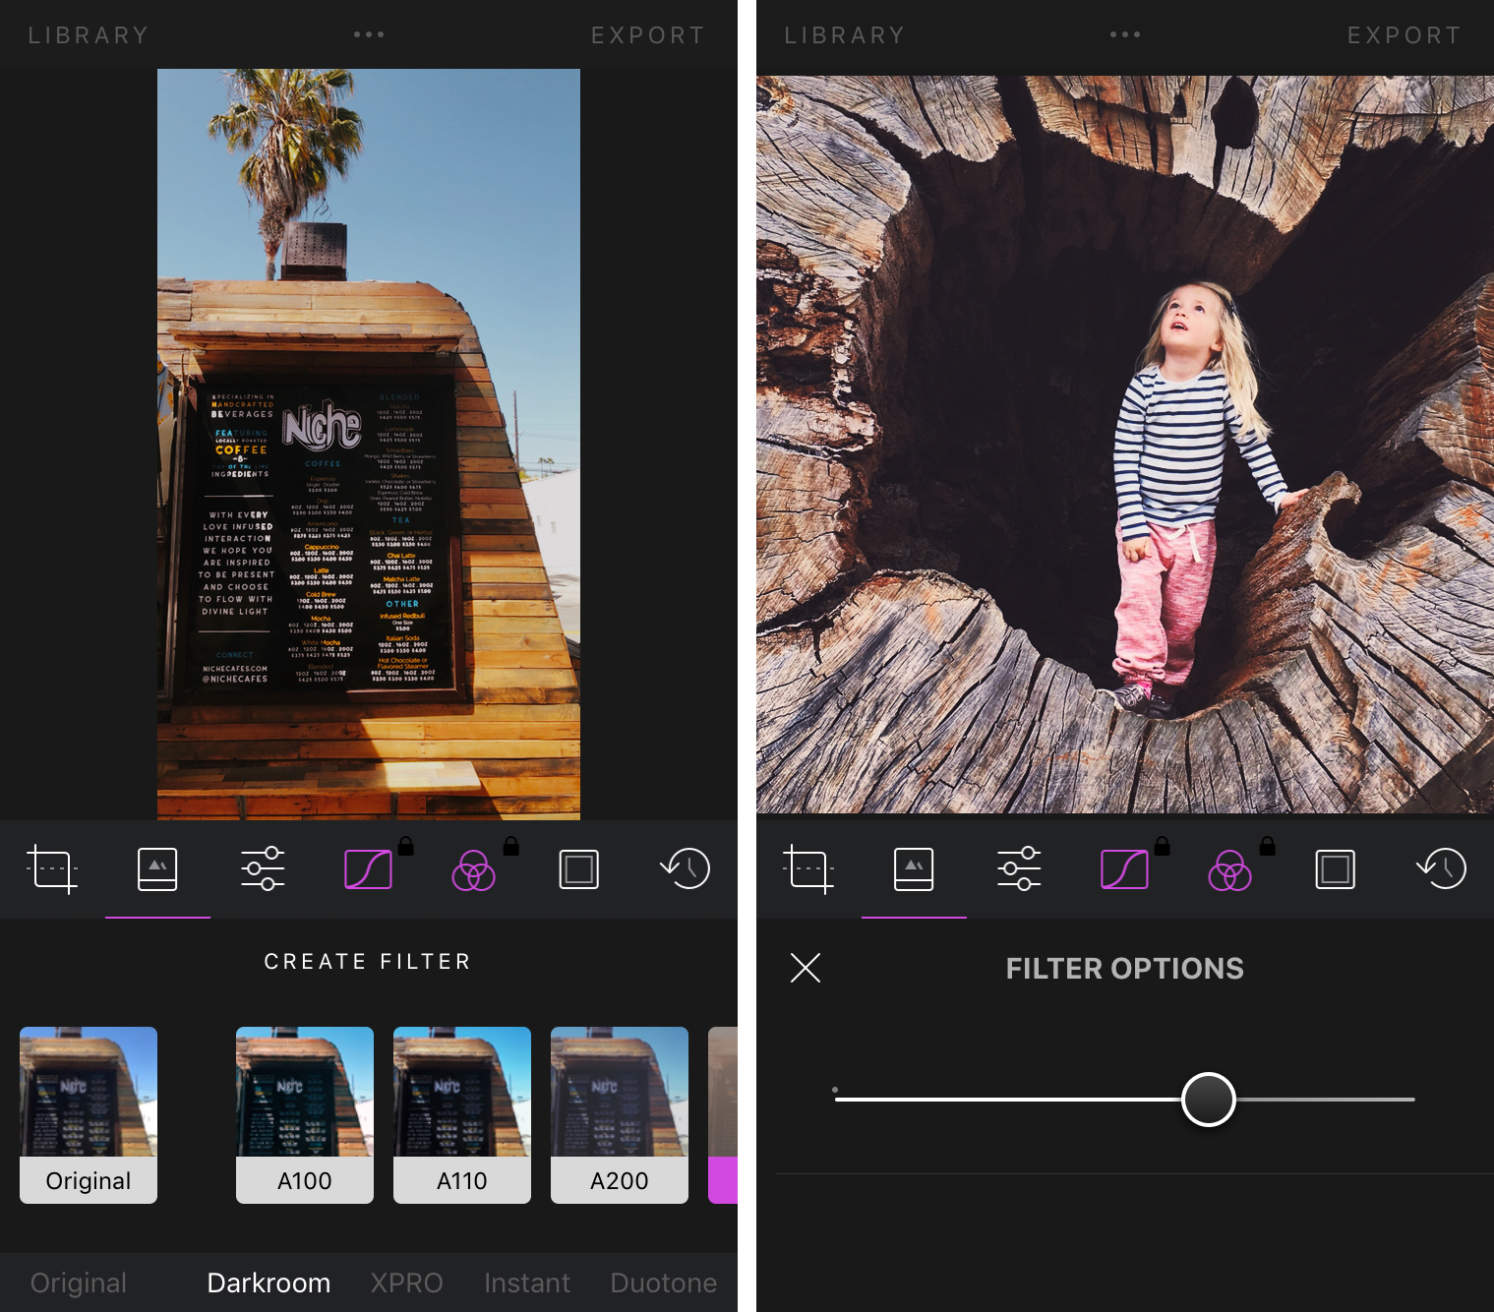
Task: Switch to the XPRO filter category
Action: (x=406, y=1283)
